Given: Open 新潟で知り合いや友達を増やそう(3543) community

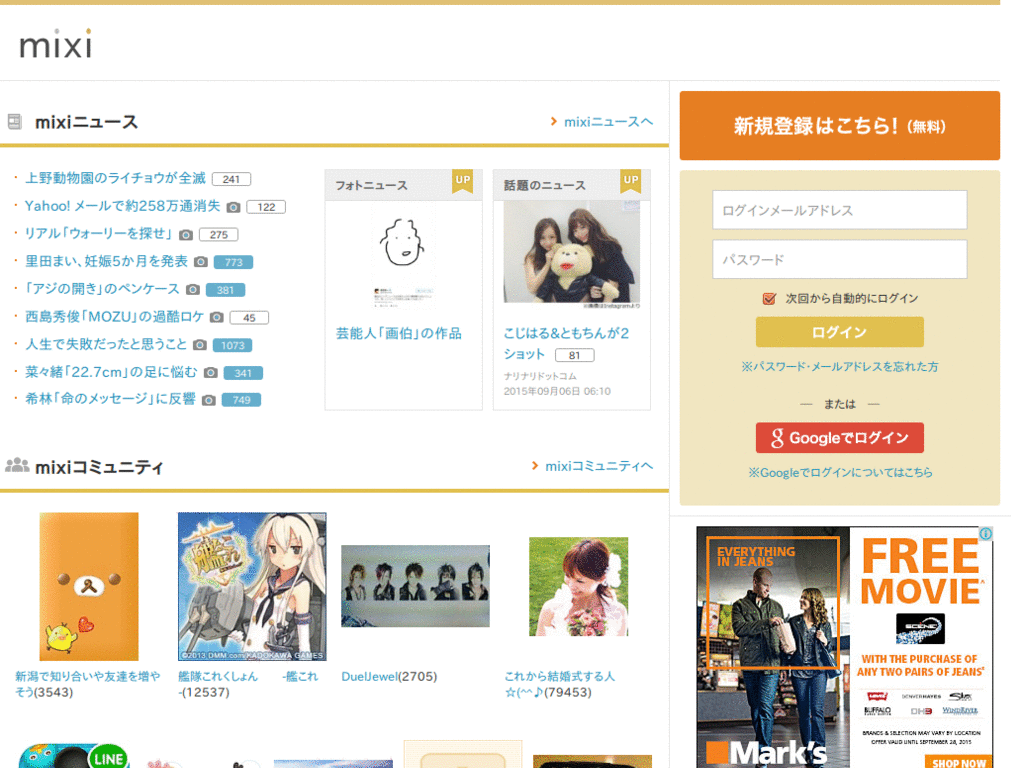Looking at the screenshot, I should pos(88,684).
